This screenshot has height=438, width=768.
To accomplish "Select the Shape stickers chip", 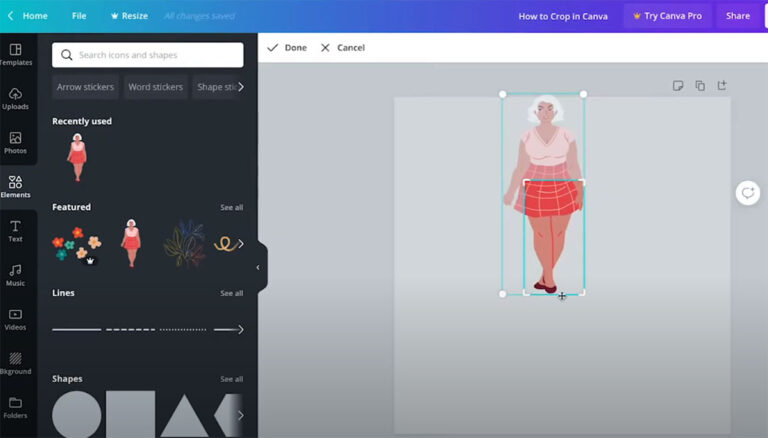I will (x=216, y=87).
